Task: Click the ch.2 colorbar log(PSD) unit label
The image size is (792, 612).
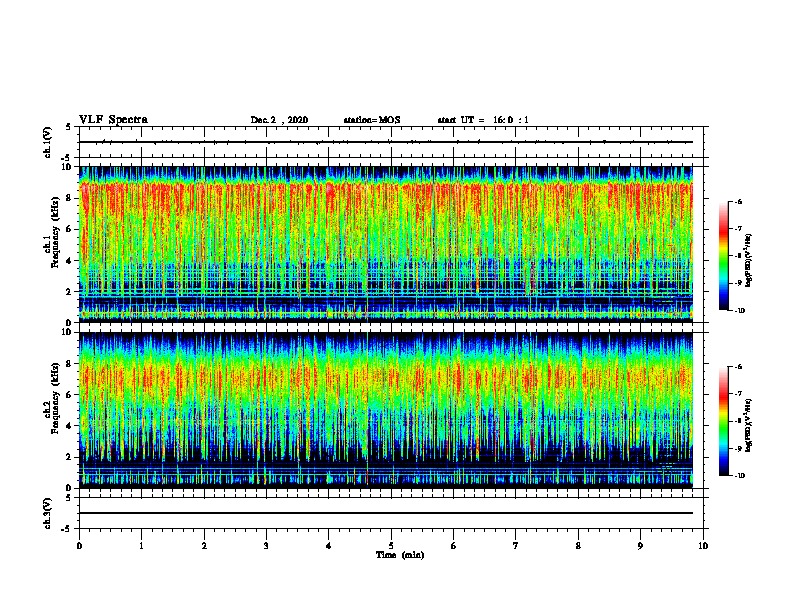Action: pos(748,425)
